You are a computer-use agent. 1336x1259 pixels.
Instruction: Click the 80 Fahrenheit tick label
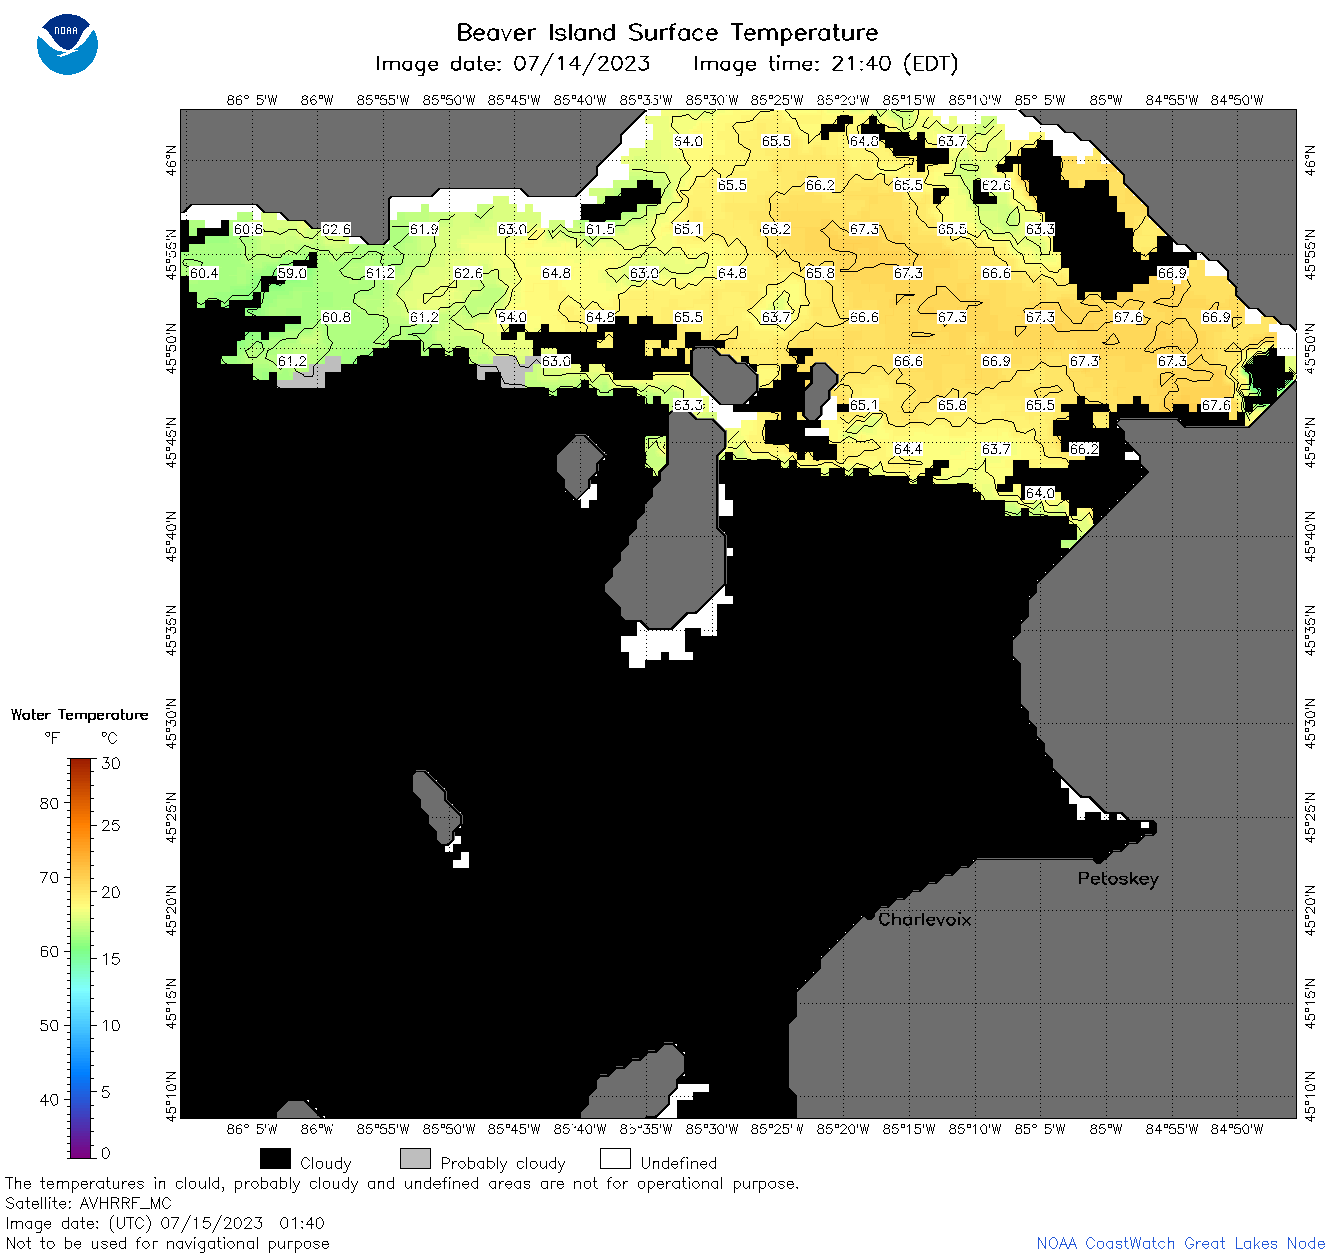pos(49,803)
